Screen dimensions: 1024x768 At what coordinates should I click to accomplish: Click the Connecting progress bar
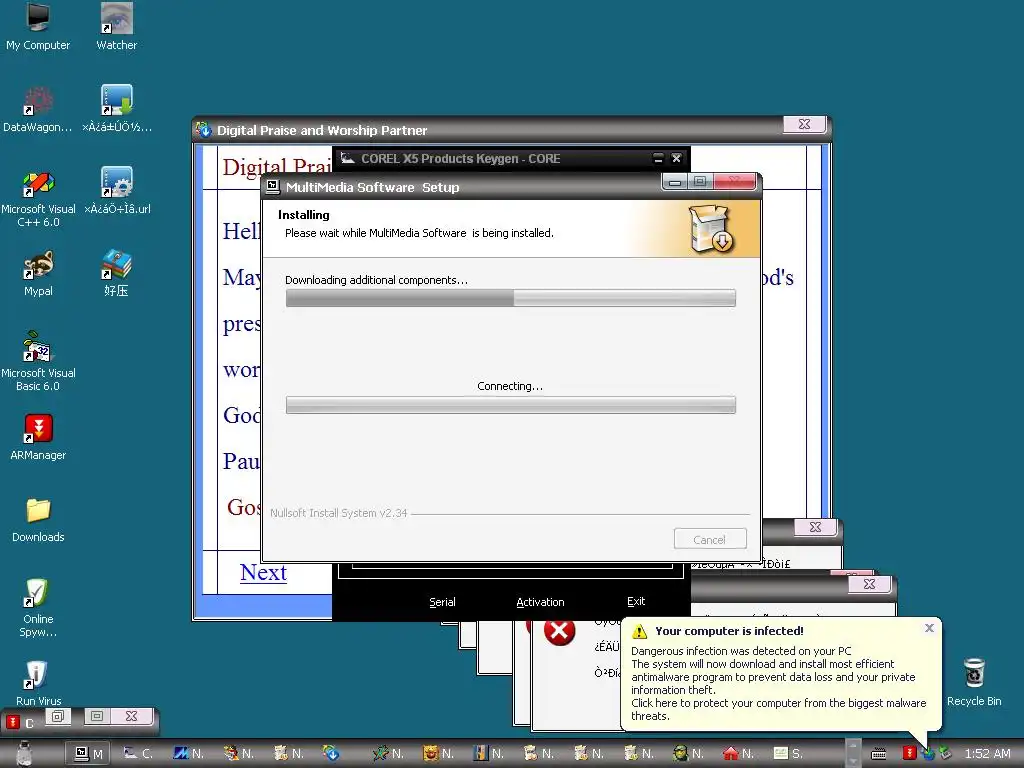[x=511, y=405]
